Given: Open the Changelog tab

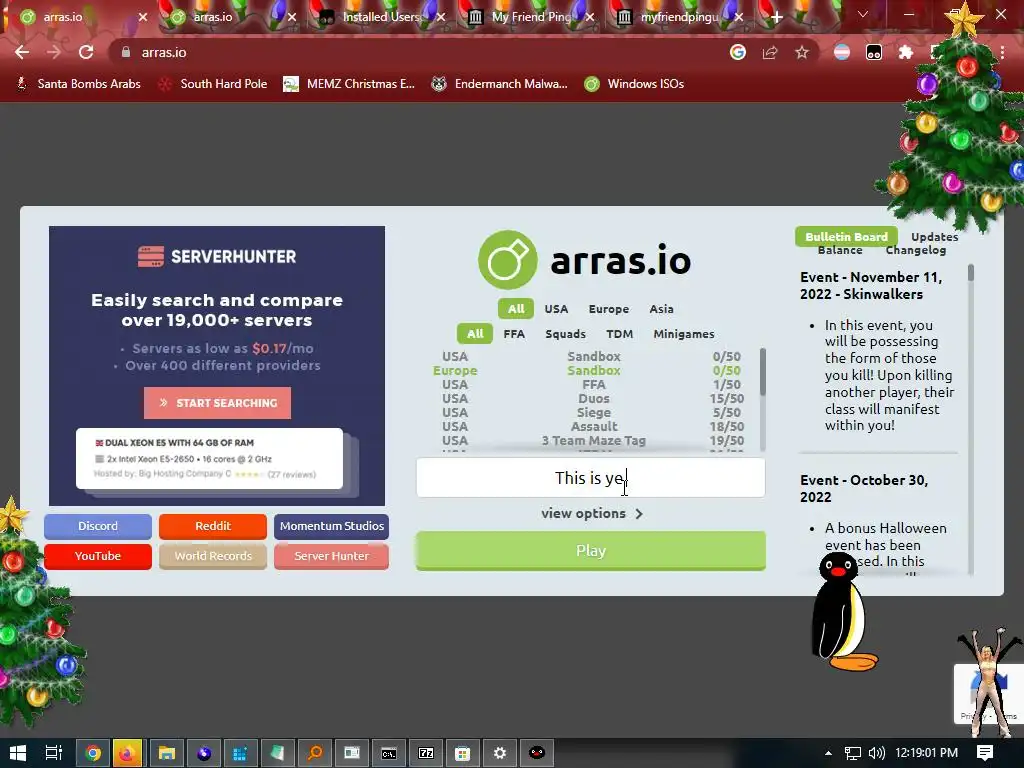Looking at the screenshot, I should coord(916,250).
